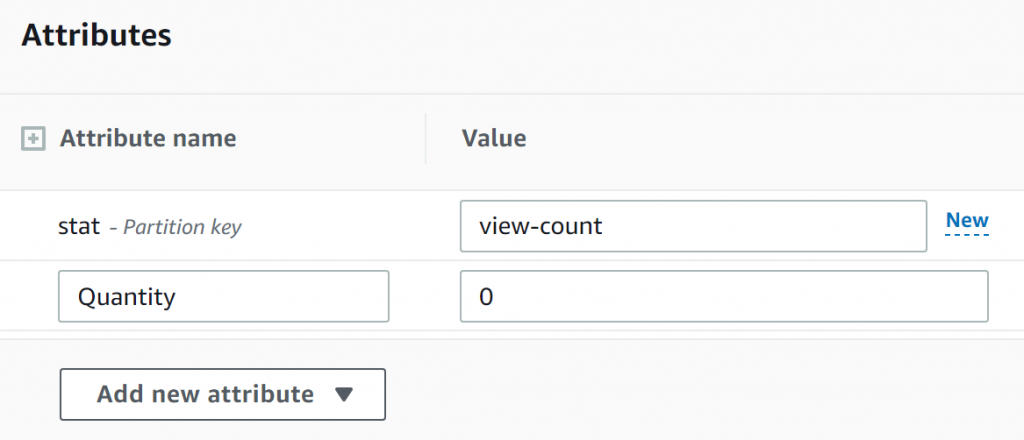Click 'Add new attribute' label text
This screenshot has height=440, width=1024.
pyautogui.click(x=205, y=395)
